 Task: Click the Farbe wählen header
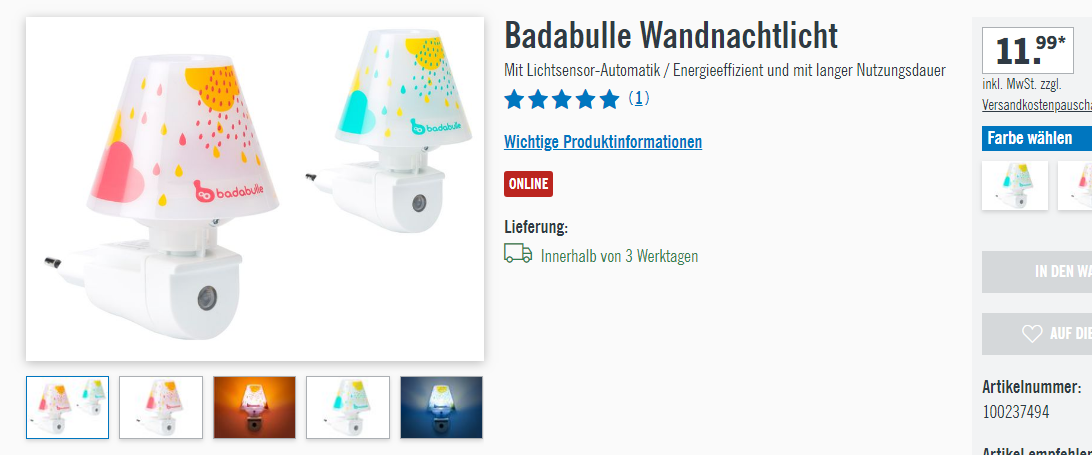[1037, 138]
